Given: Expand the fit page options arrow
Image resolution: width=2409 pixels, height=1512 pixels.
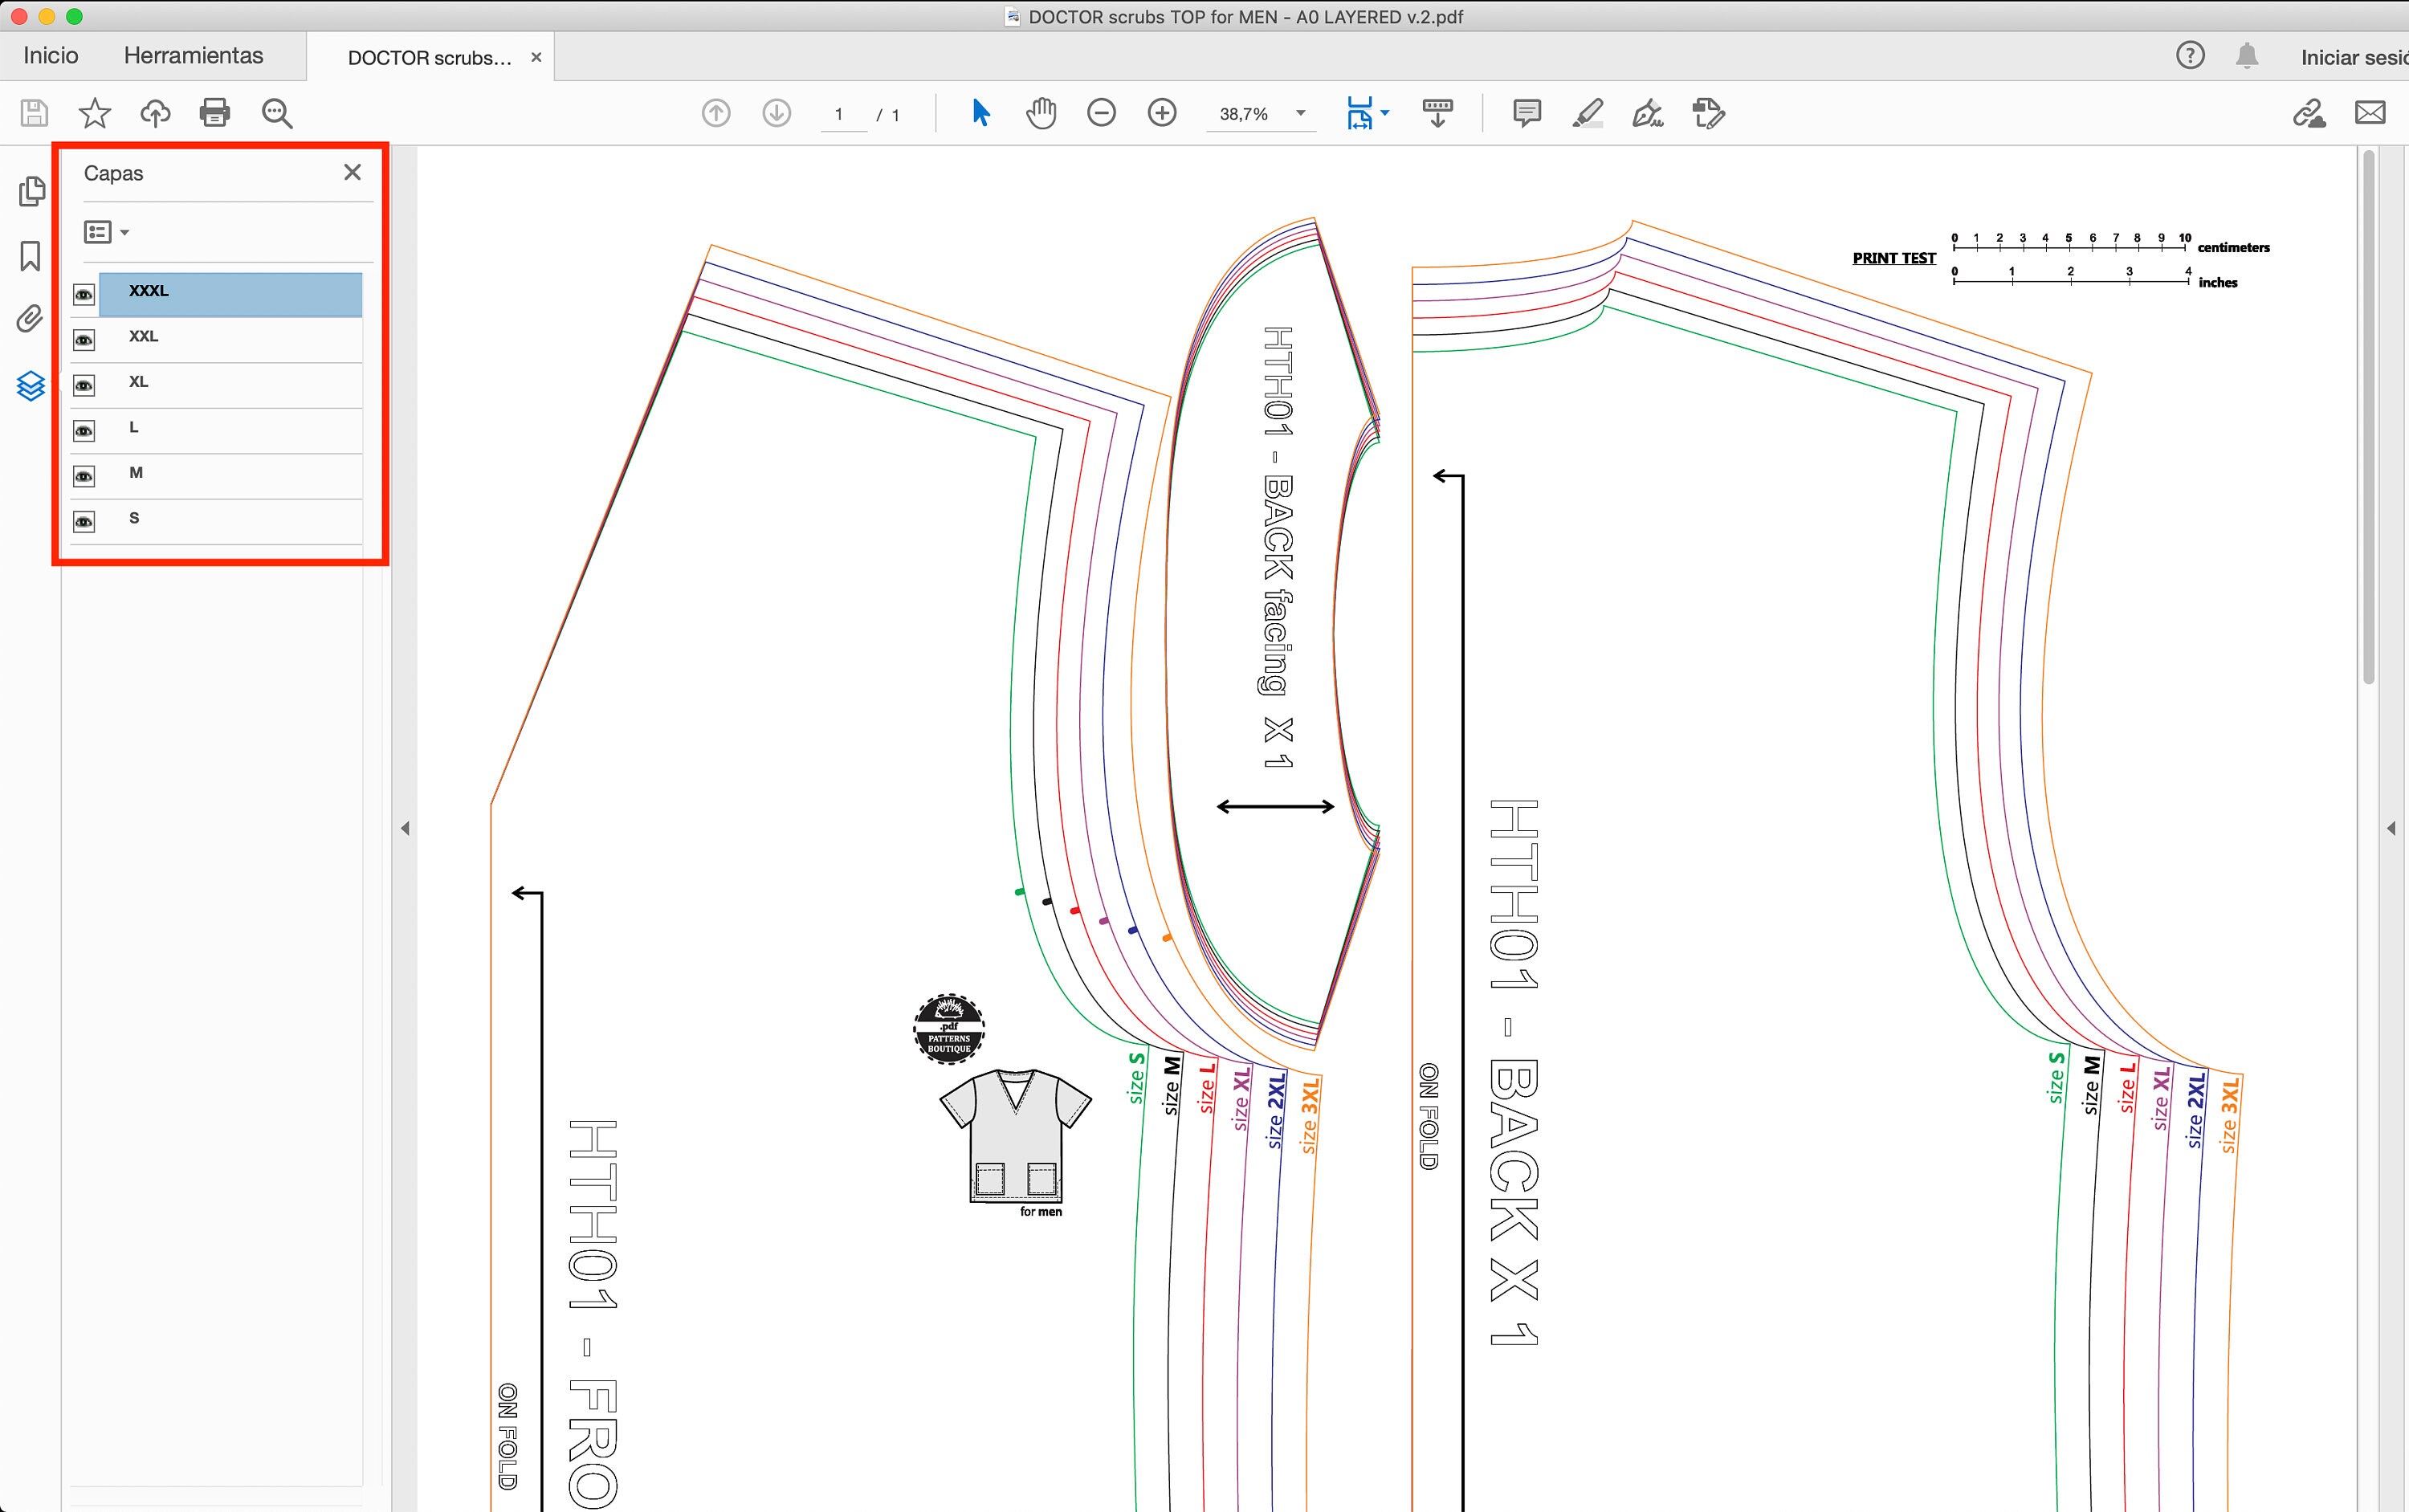Looking at the screenshot, I should click(1385, 113).
